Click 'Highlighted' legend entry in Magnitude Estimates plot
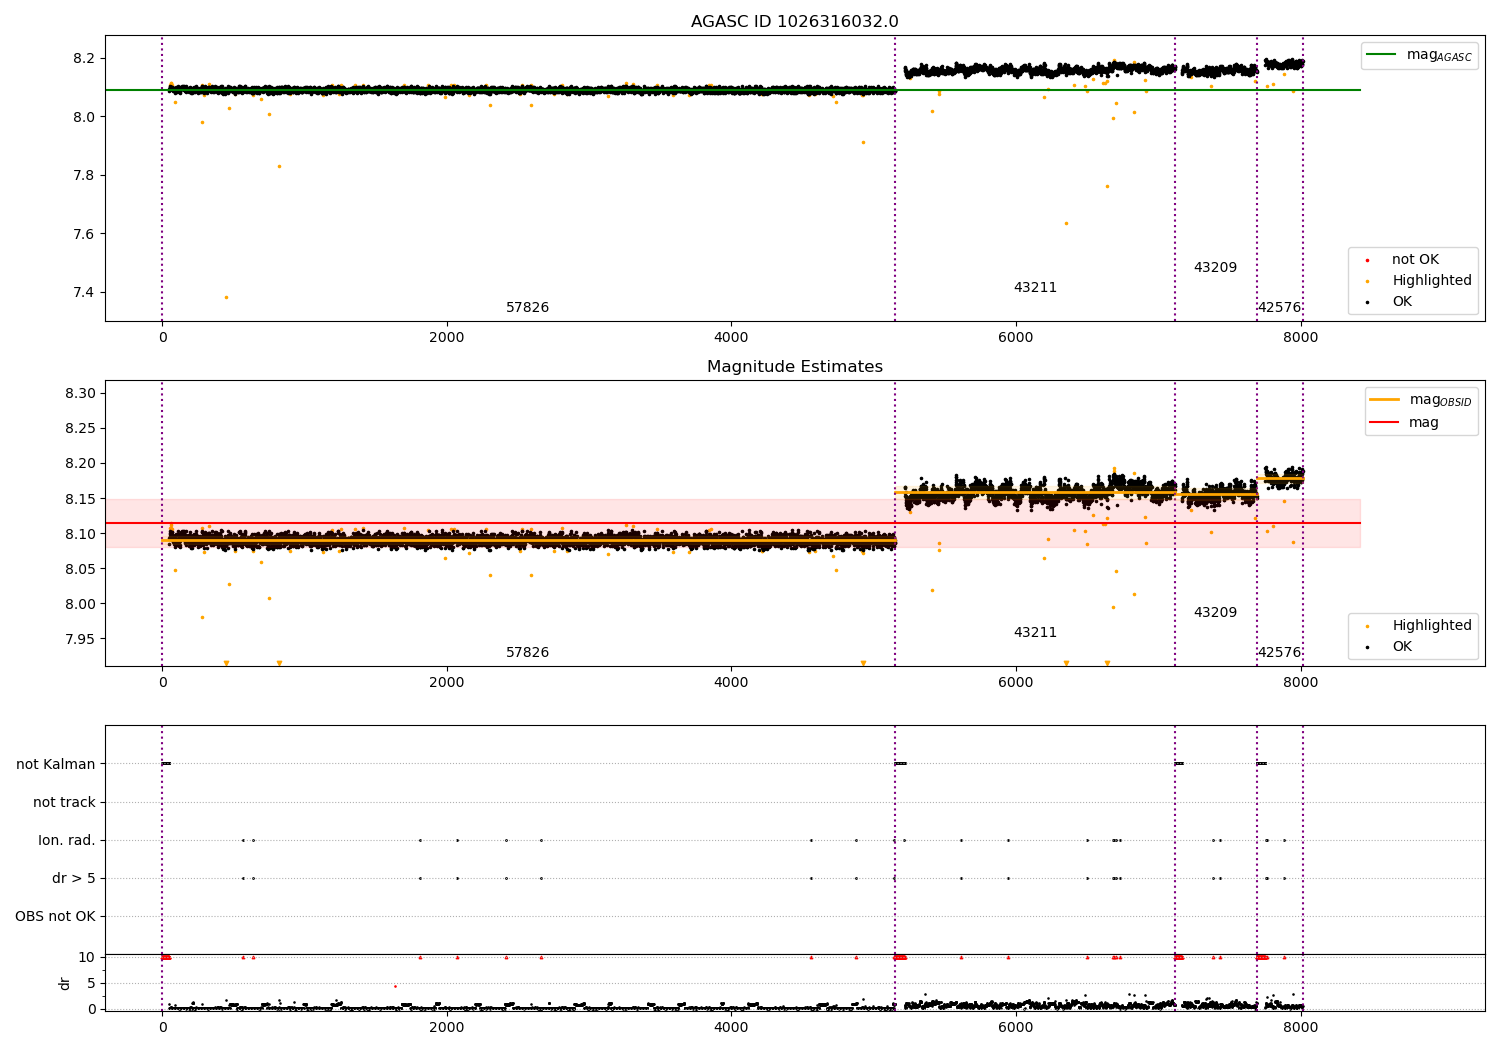The height and width of the screenshot is (1050, 1500). pyautogui.click(x=1419, y=626)
